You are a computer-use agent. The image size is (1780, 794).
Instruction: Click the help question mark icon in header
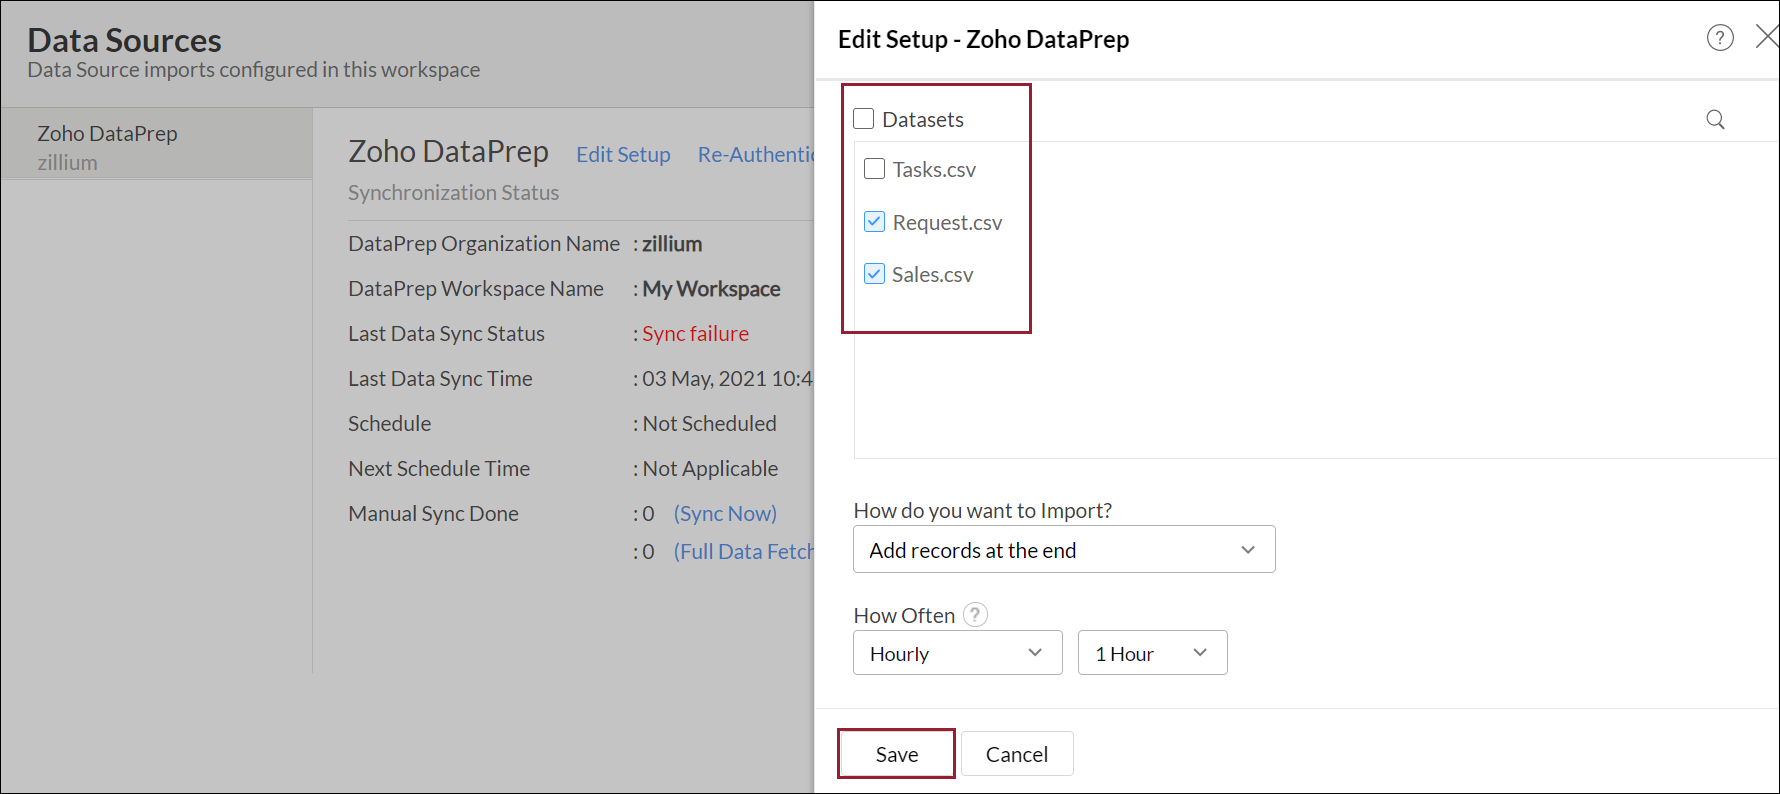pyautogui.click(x=1719, y=38)
